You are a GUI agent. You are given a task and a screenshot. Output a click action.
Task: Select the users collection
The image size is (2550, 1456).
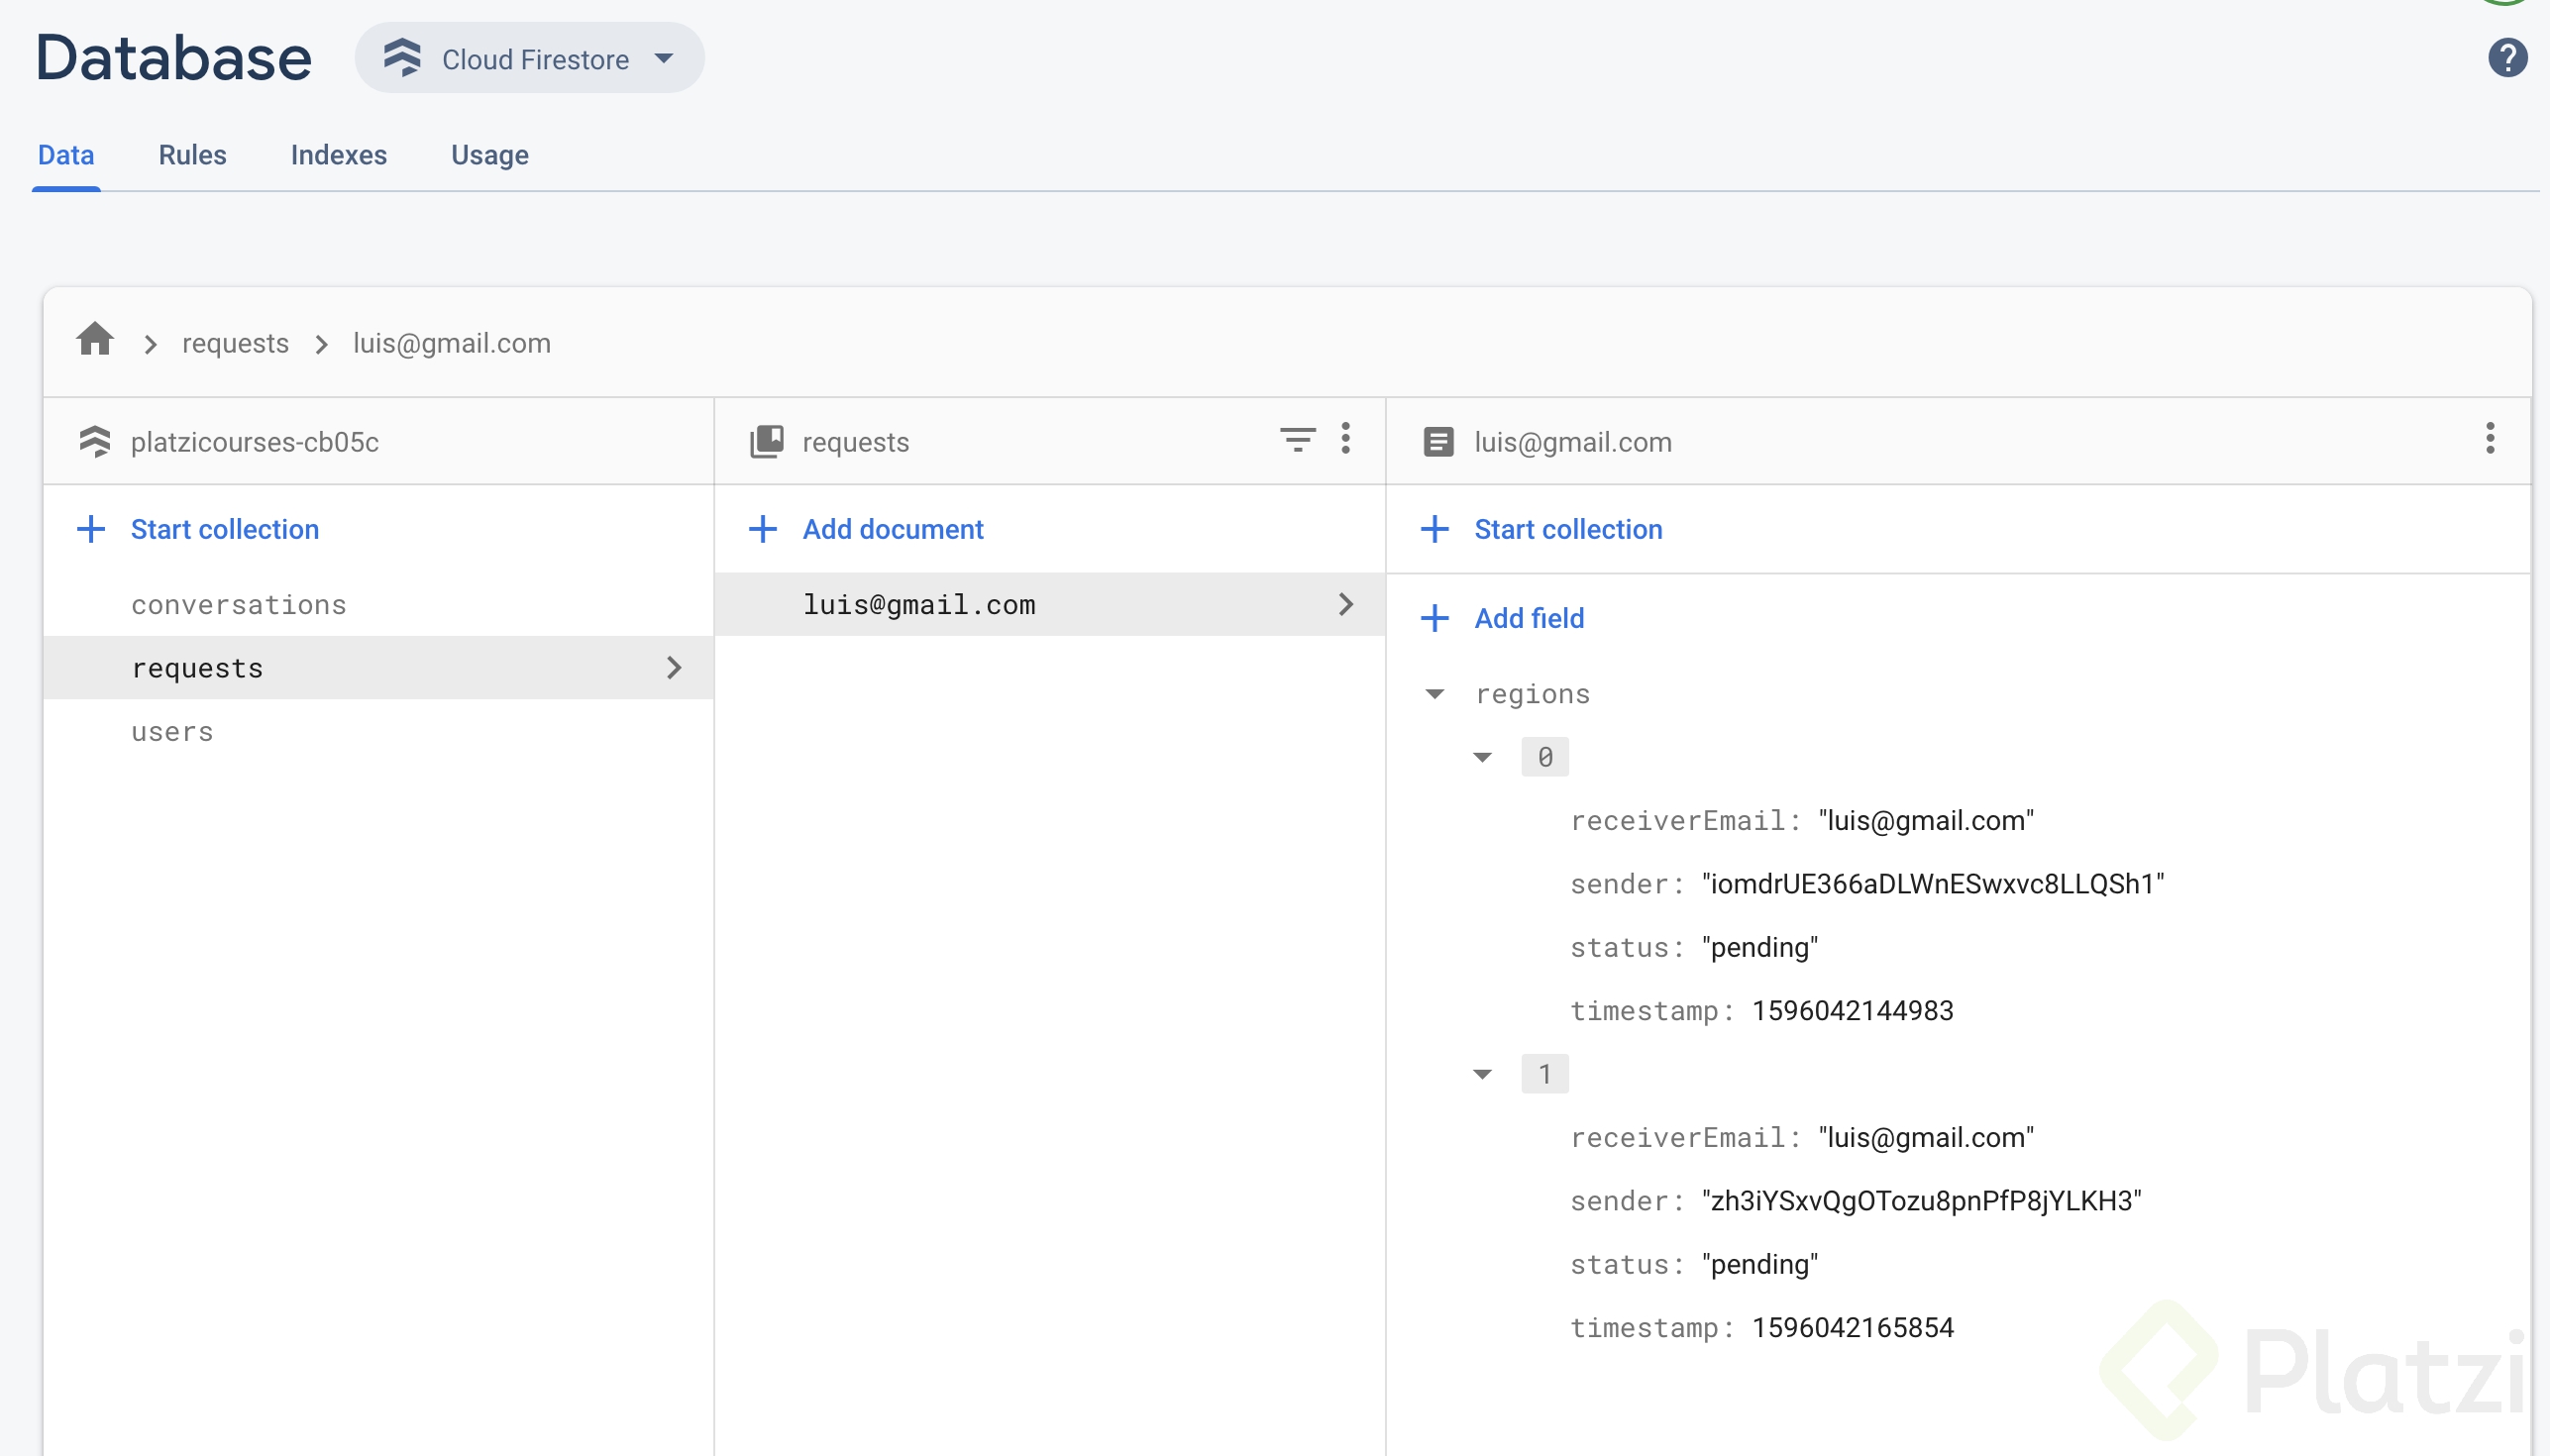(172, 732)
